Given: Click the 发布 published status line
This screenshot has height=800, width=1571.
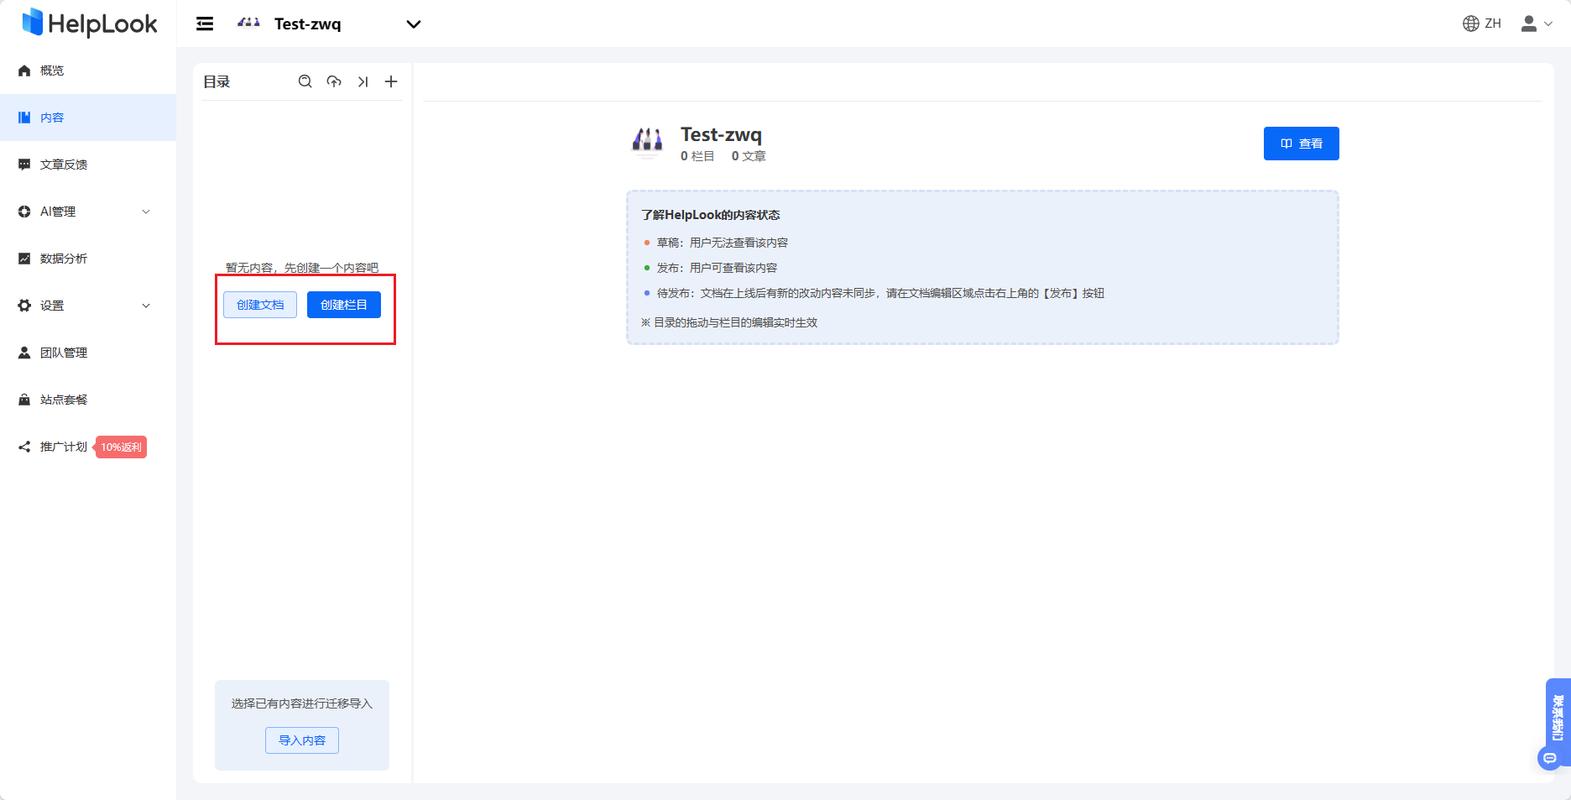Looking at the screenshot, I should pyautogui.click(x=717, y=268).
